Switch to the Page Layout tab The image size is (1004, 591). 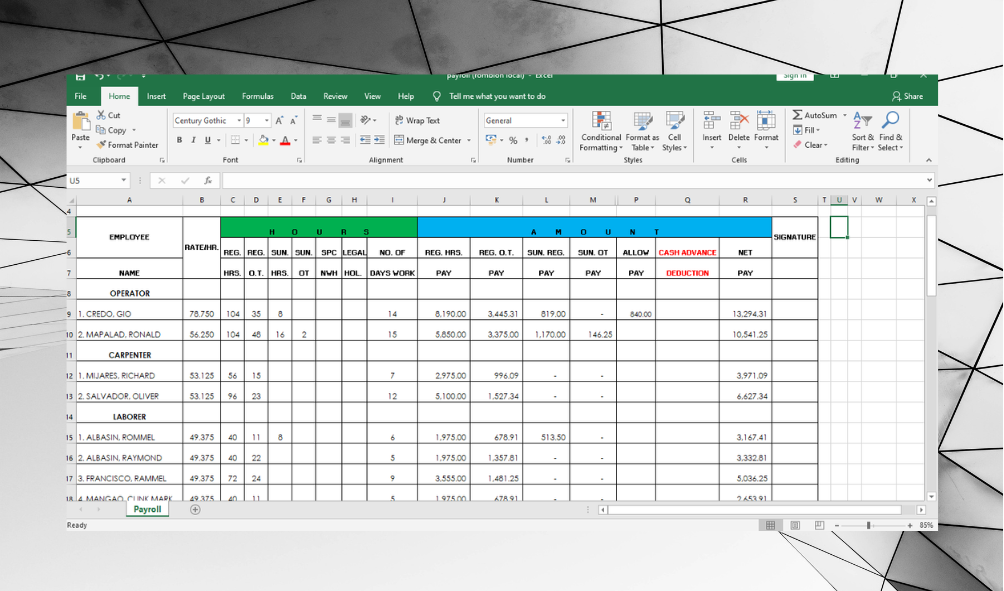point(204,96)
